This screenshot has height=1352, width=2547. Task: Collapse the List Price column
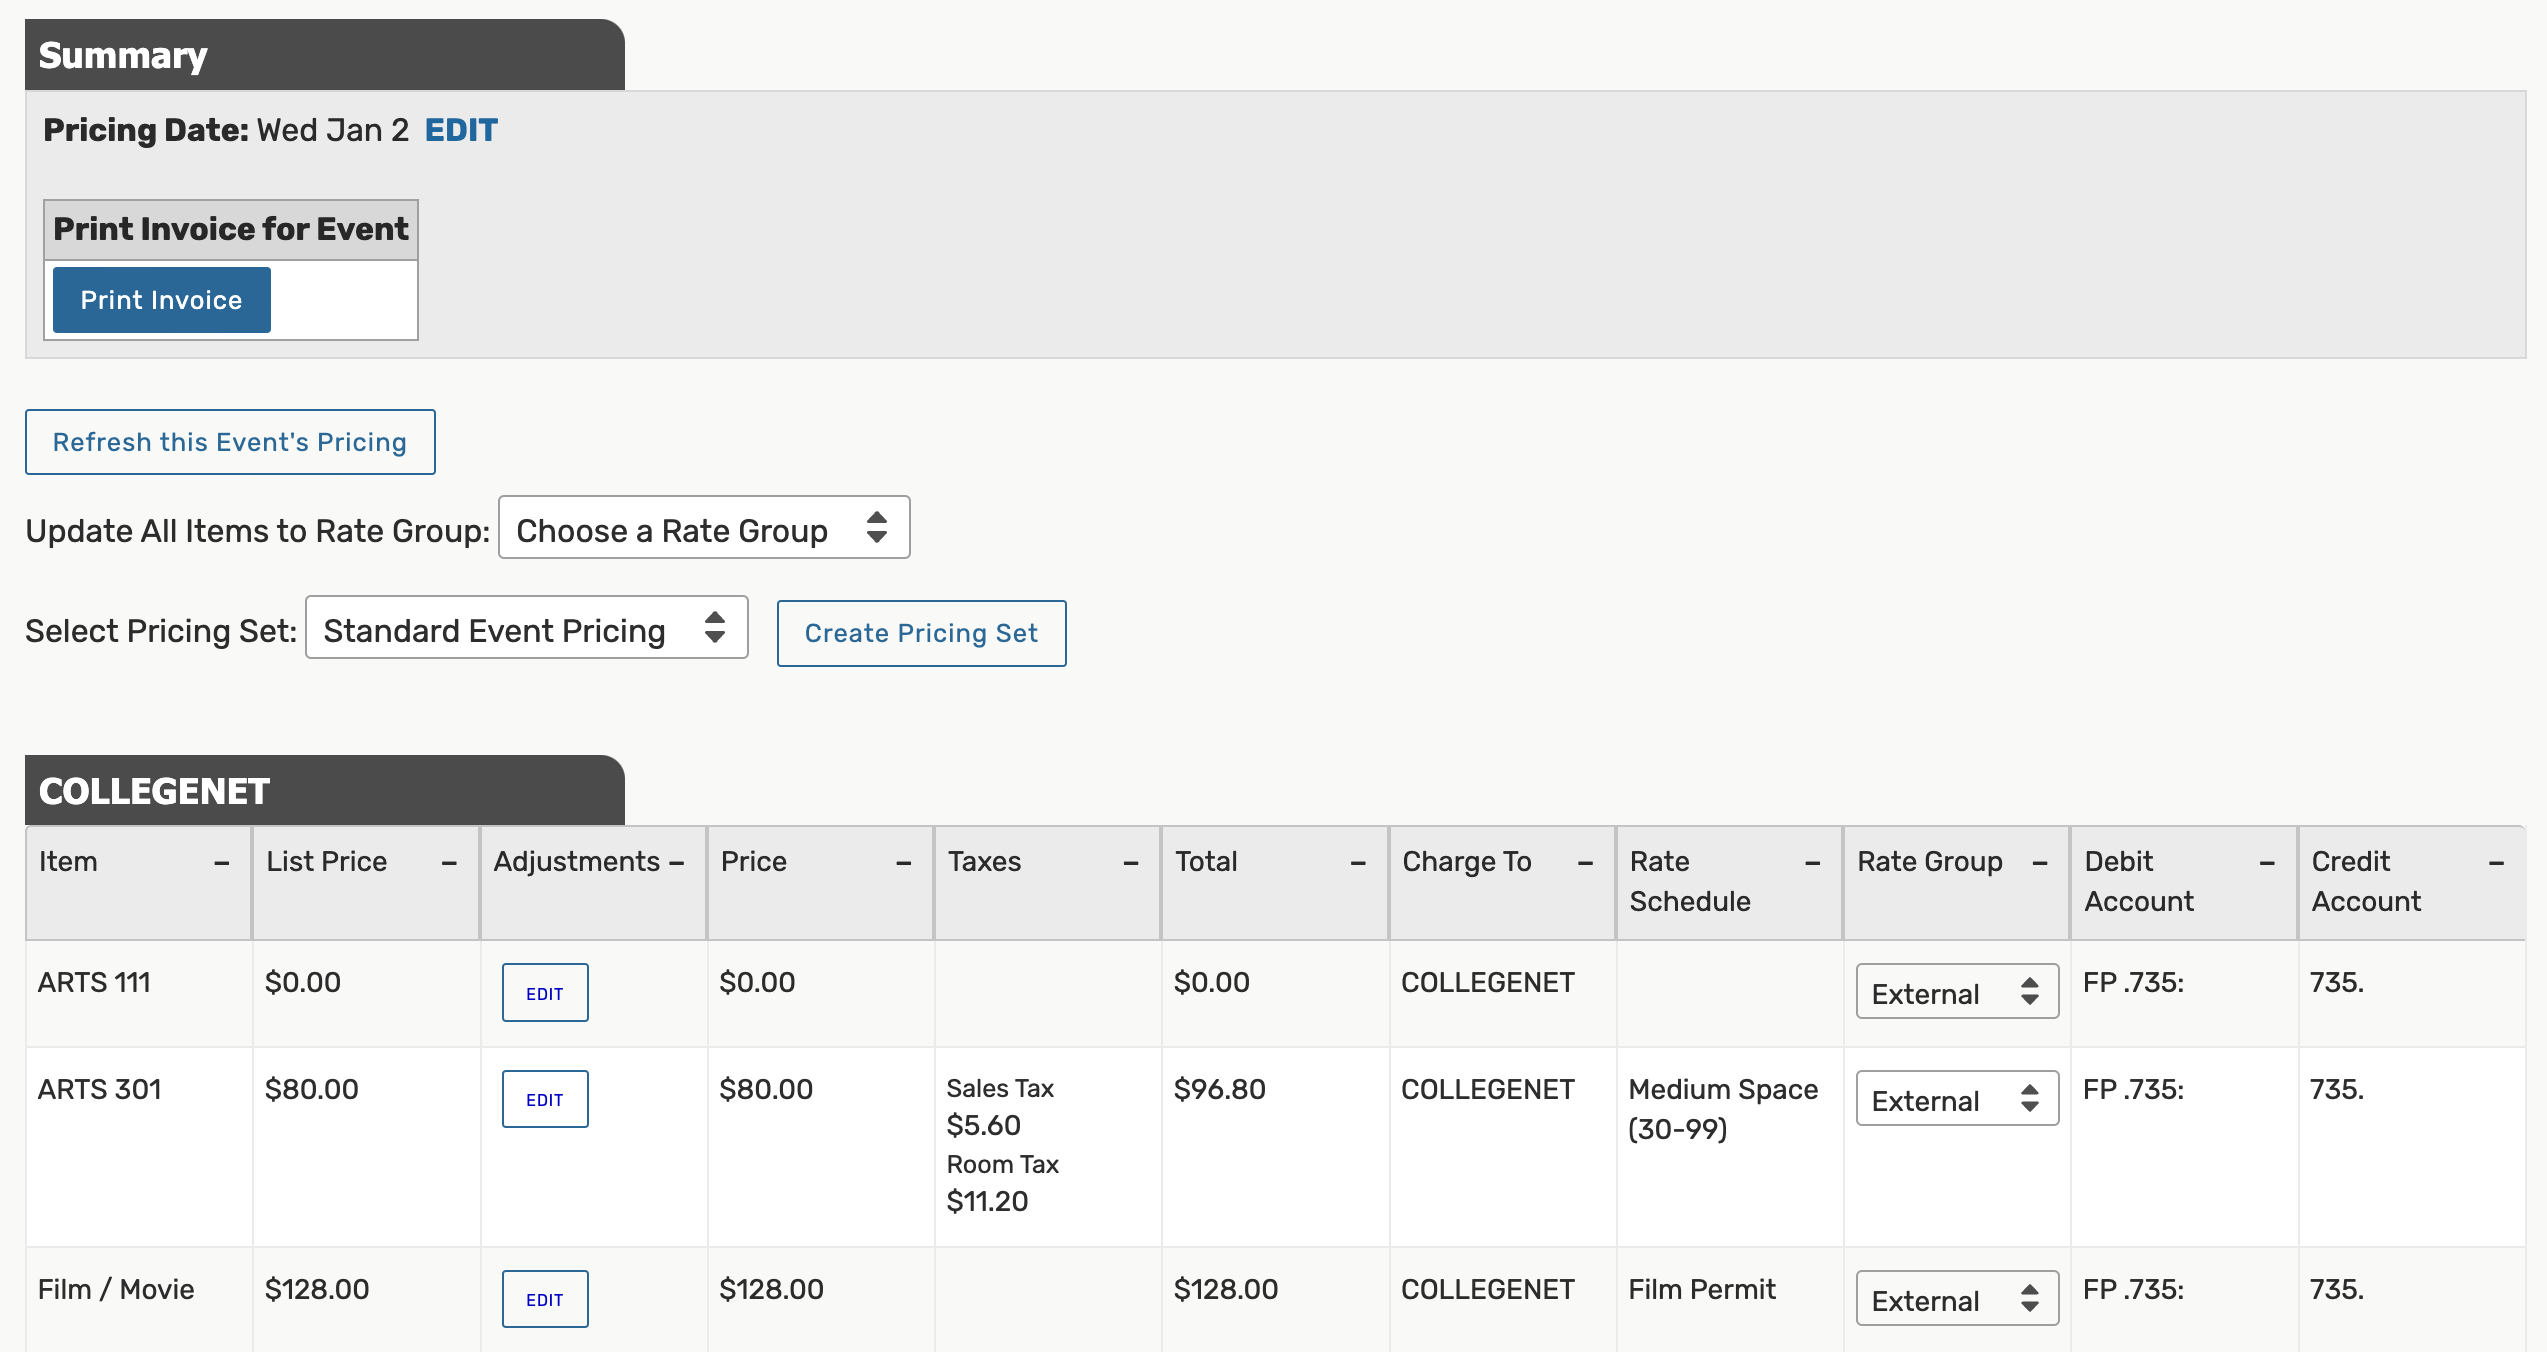[449, 863]
